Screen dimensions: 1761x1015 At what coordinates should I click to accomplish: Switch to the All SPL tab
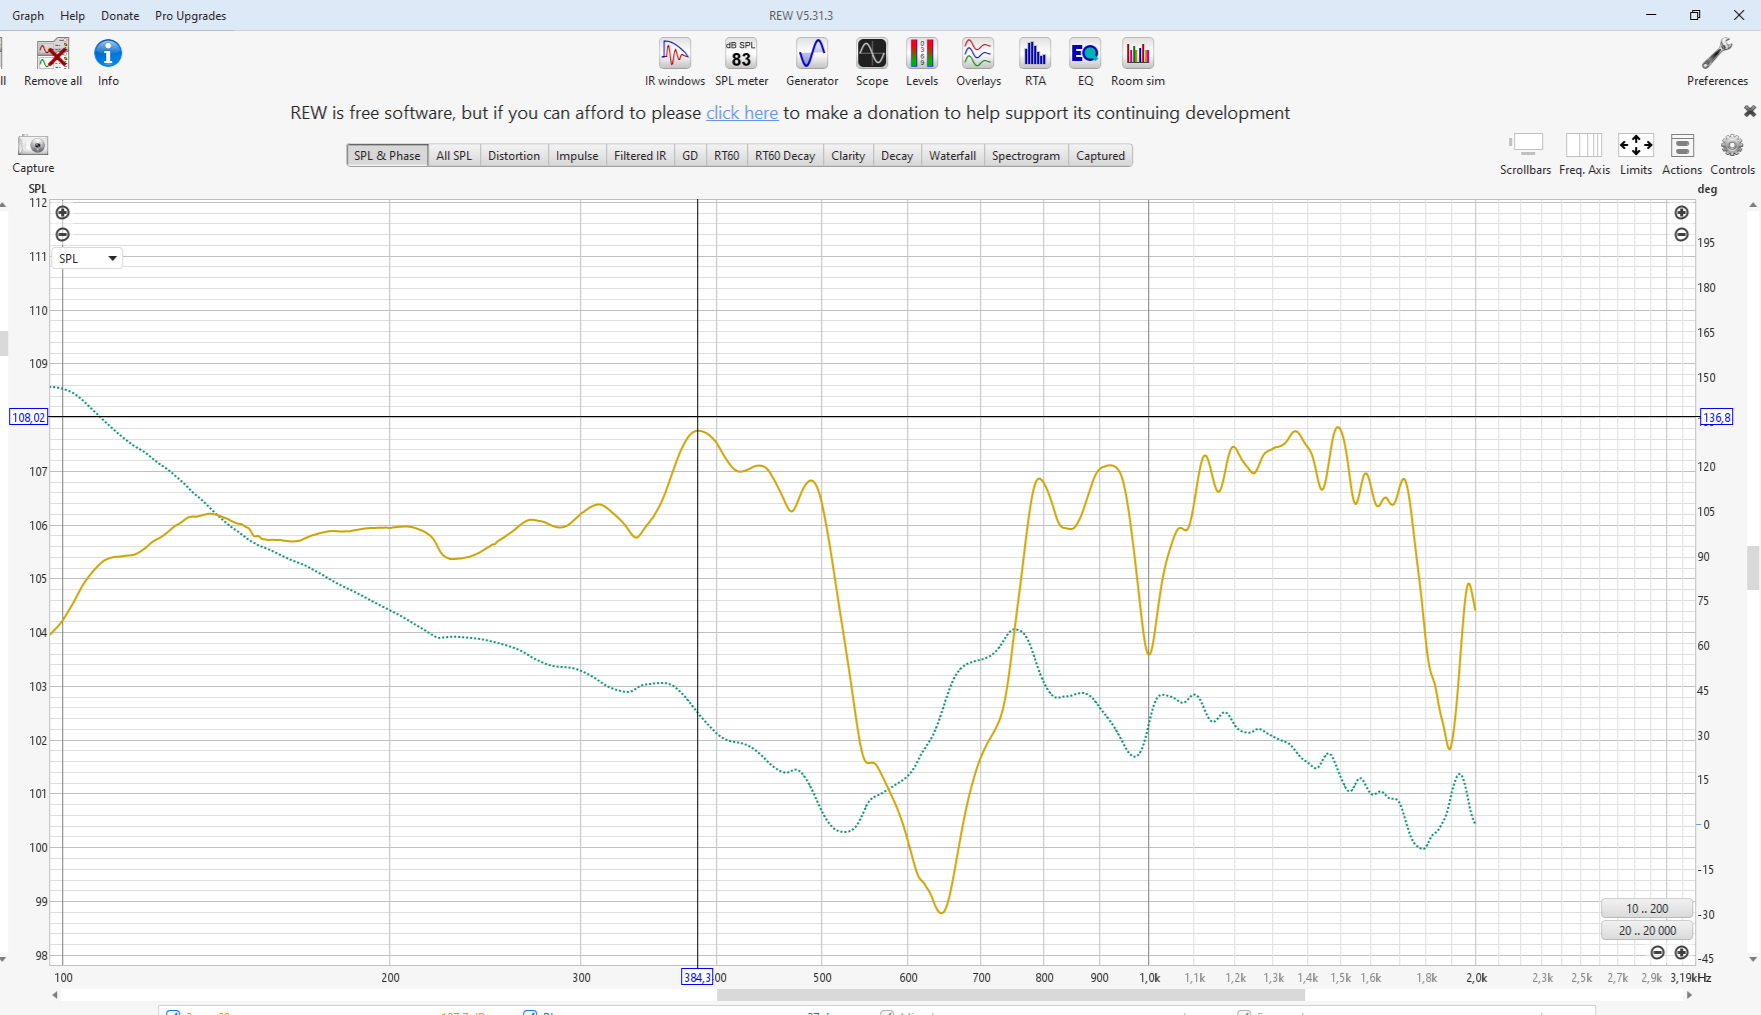(x=454, y=156)
